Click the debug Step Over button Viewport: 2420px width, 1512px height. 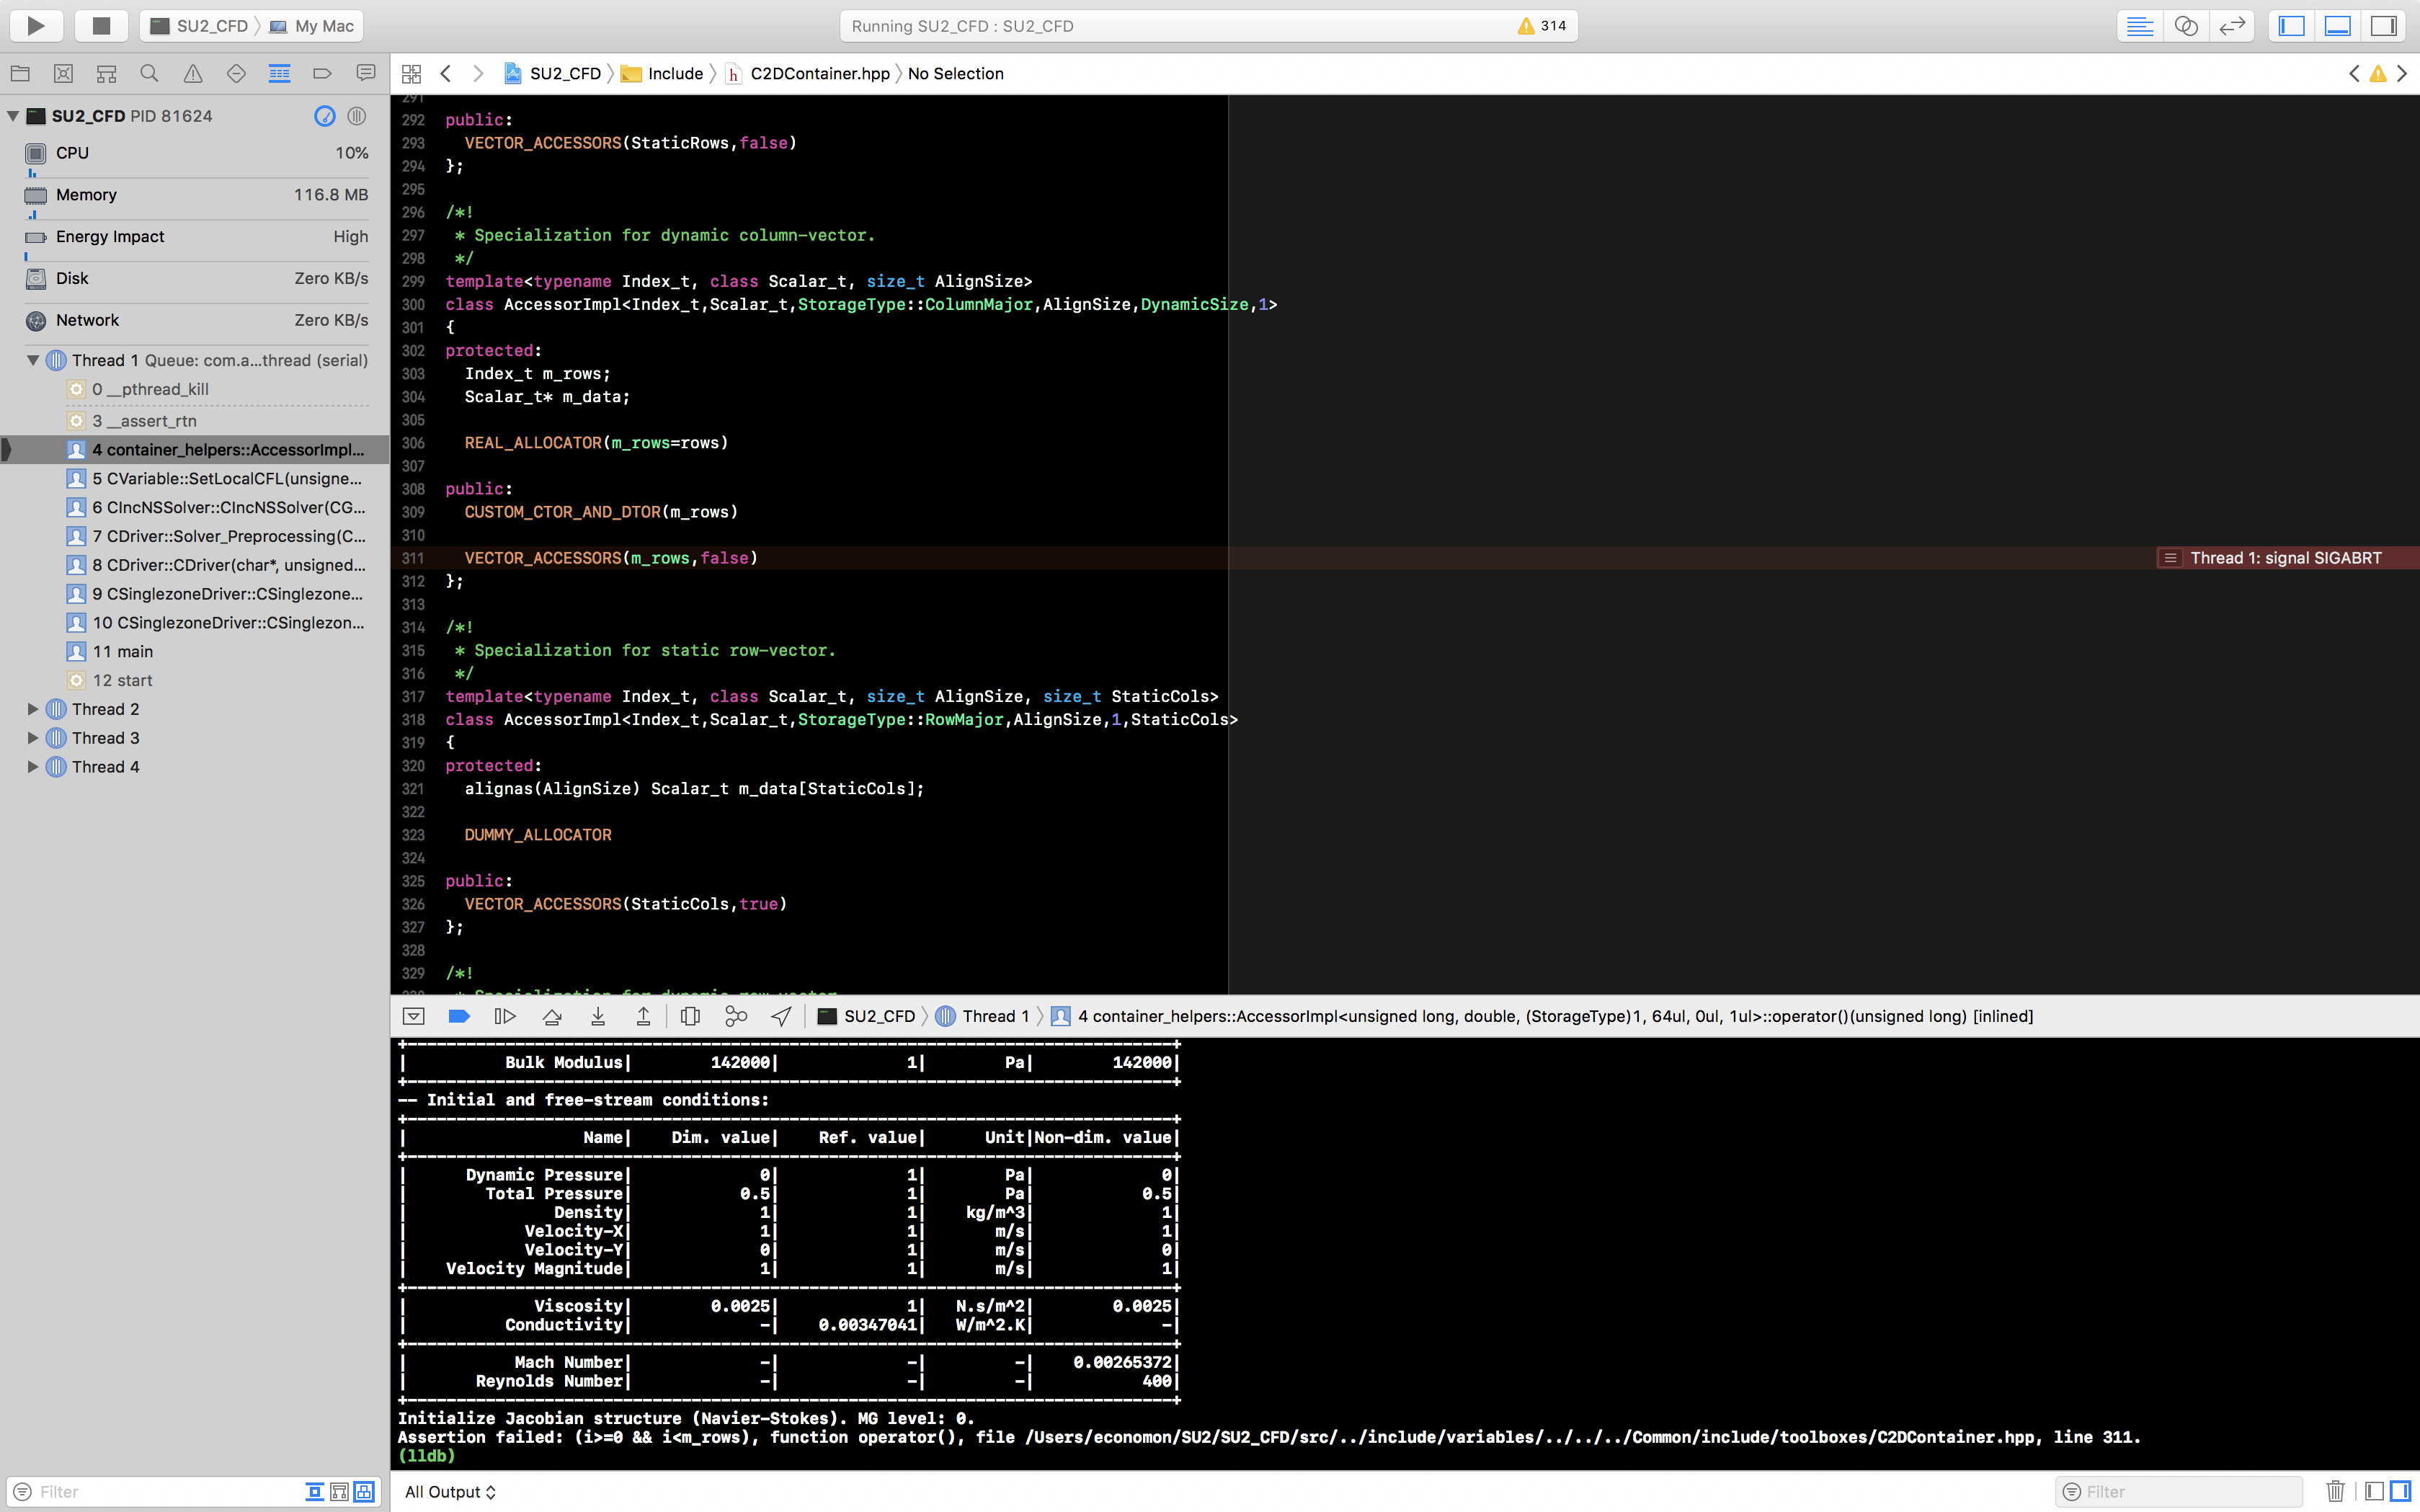[x=552, y=1016]
